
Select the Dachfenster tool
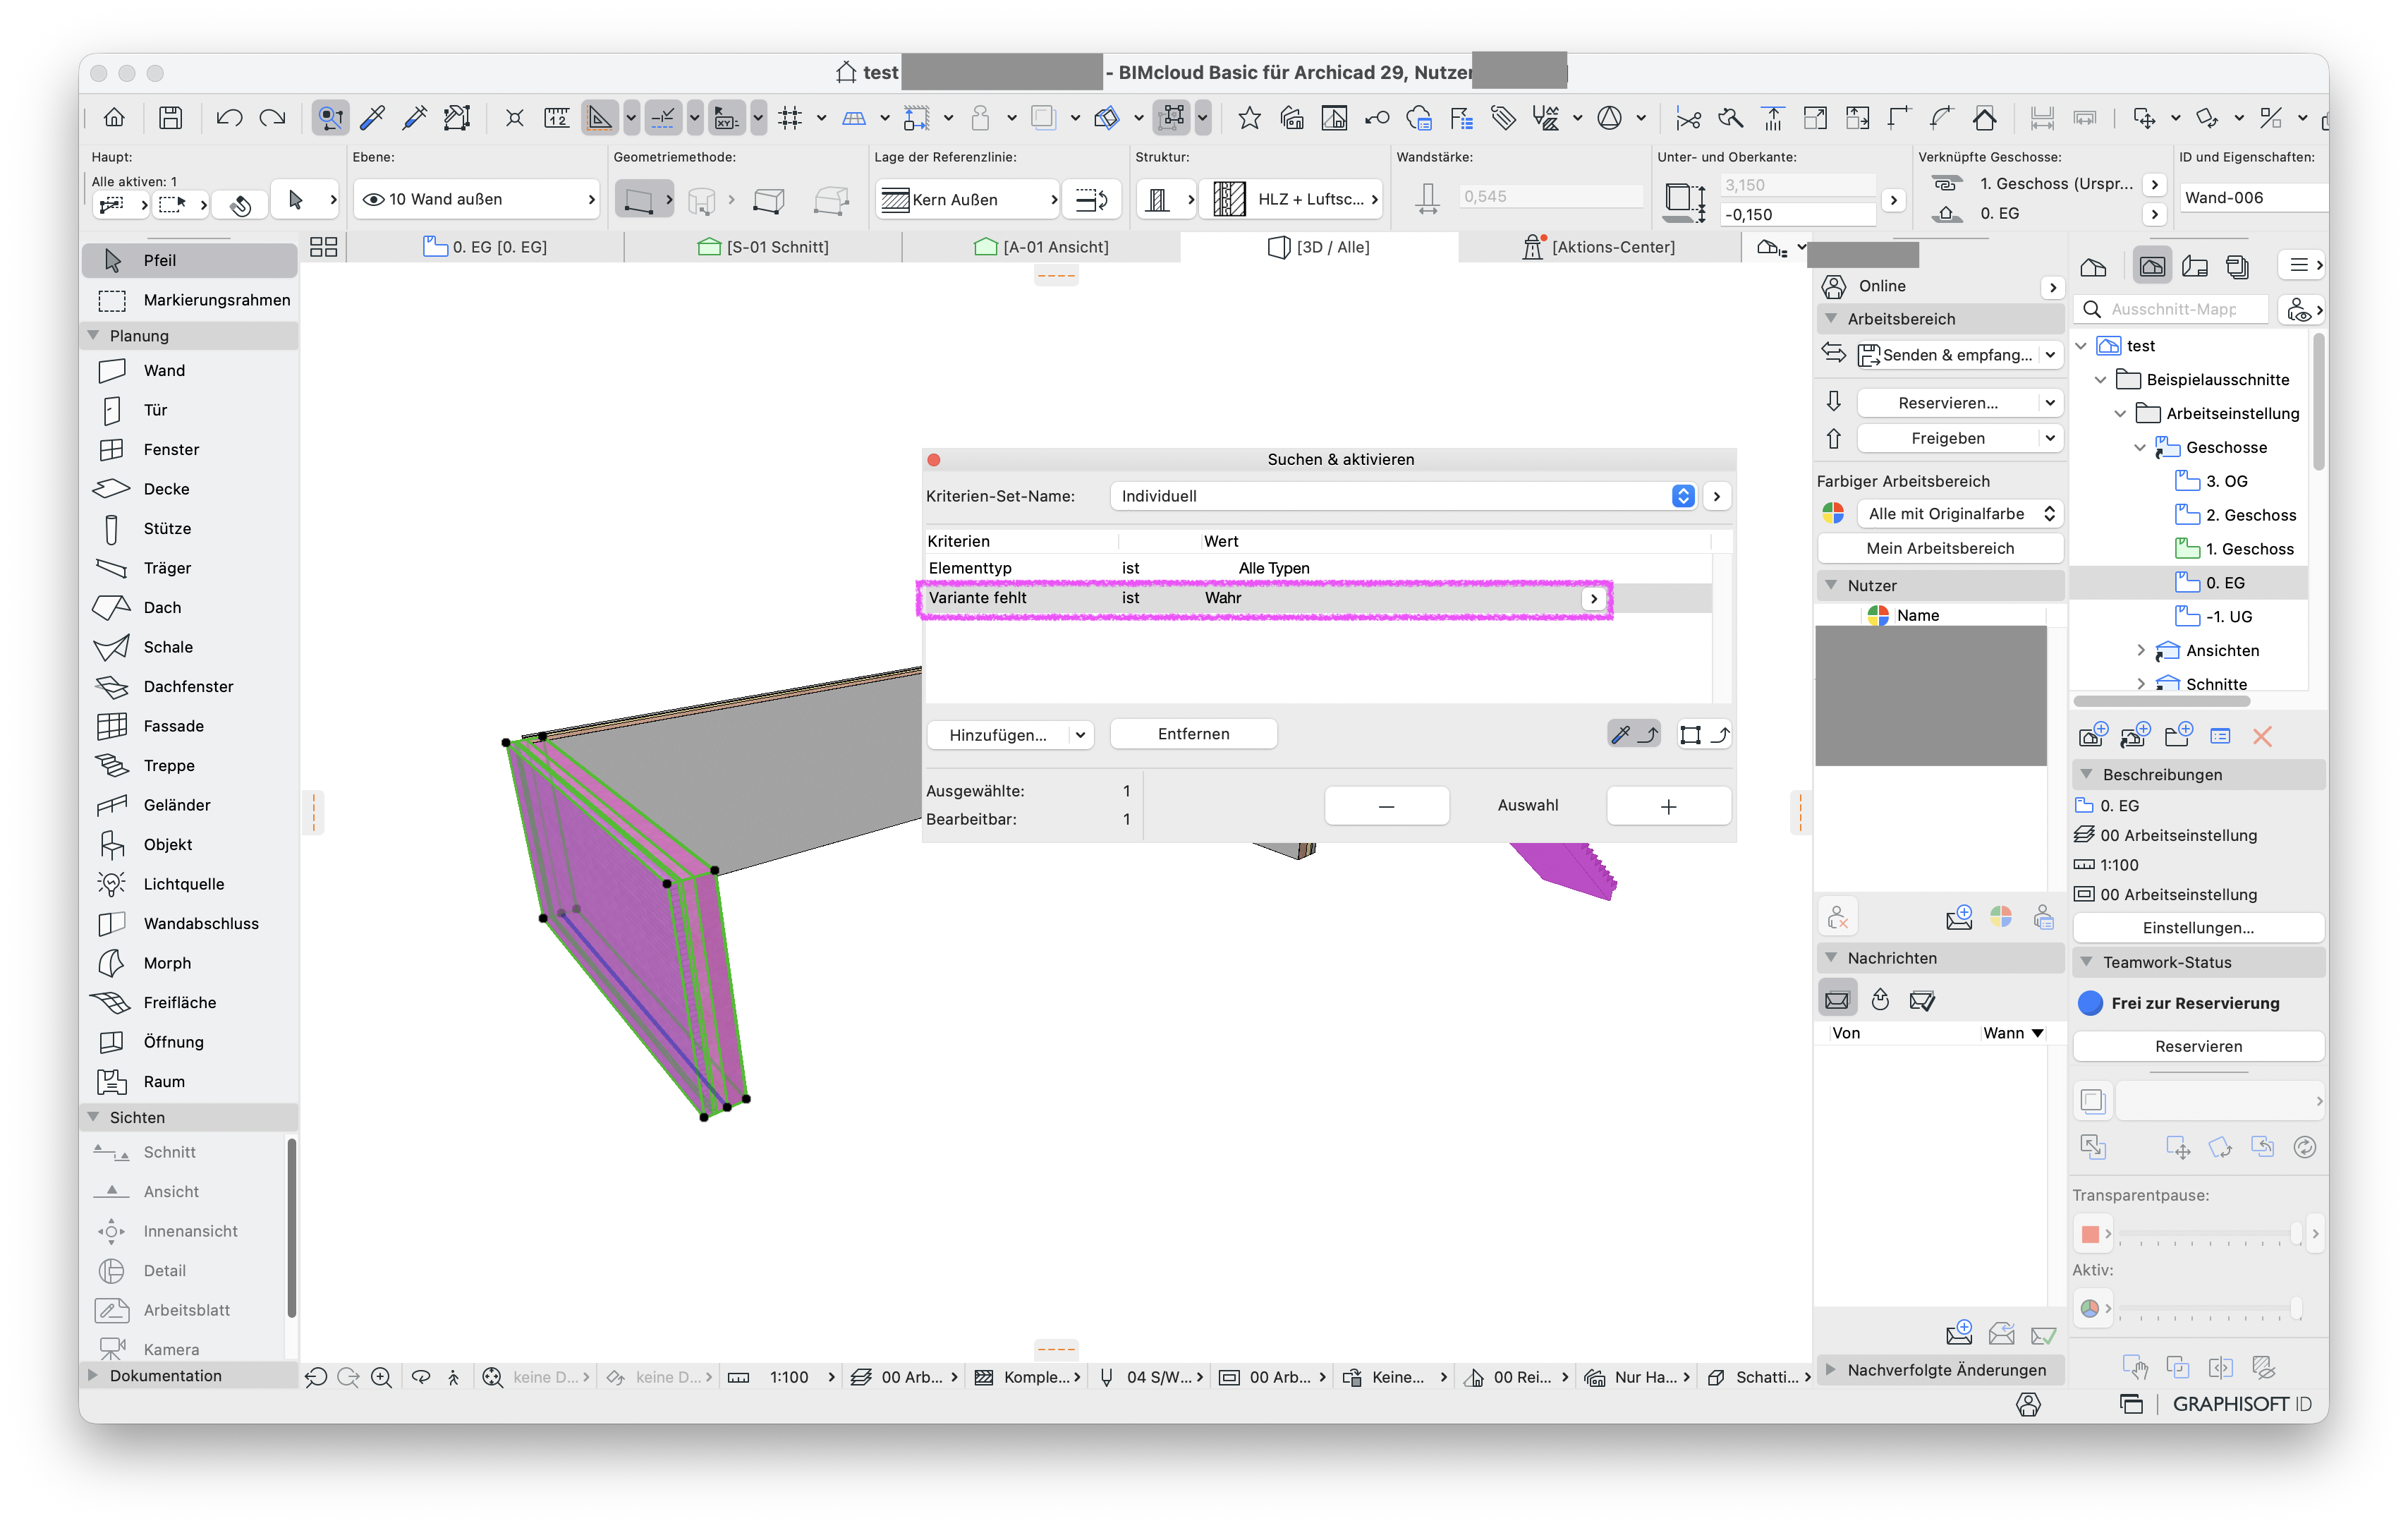click(189, 686)
